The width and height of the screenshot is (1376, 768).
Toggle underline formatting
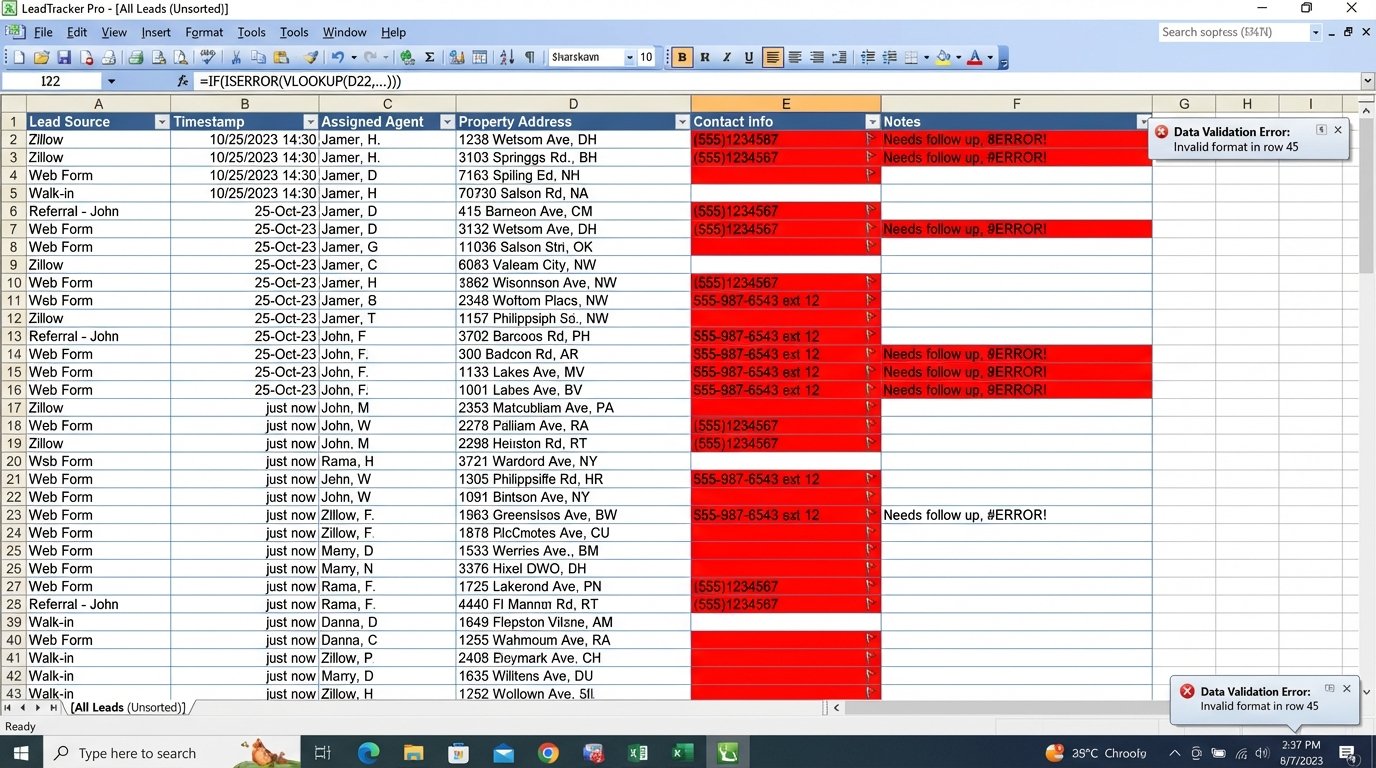tap(750, 57)
